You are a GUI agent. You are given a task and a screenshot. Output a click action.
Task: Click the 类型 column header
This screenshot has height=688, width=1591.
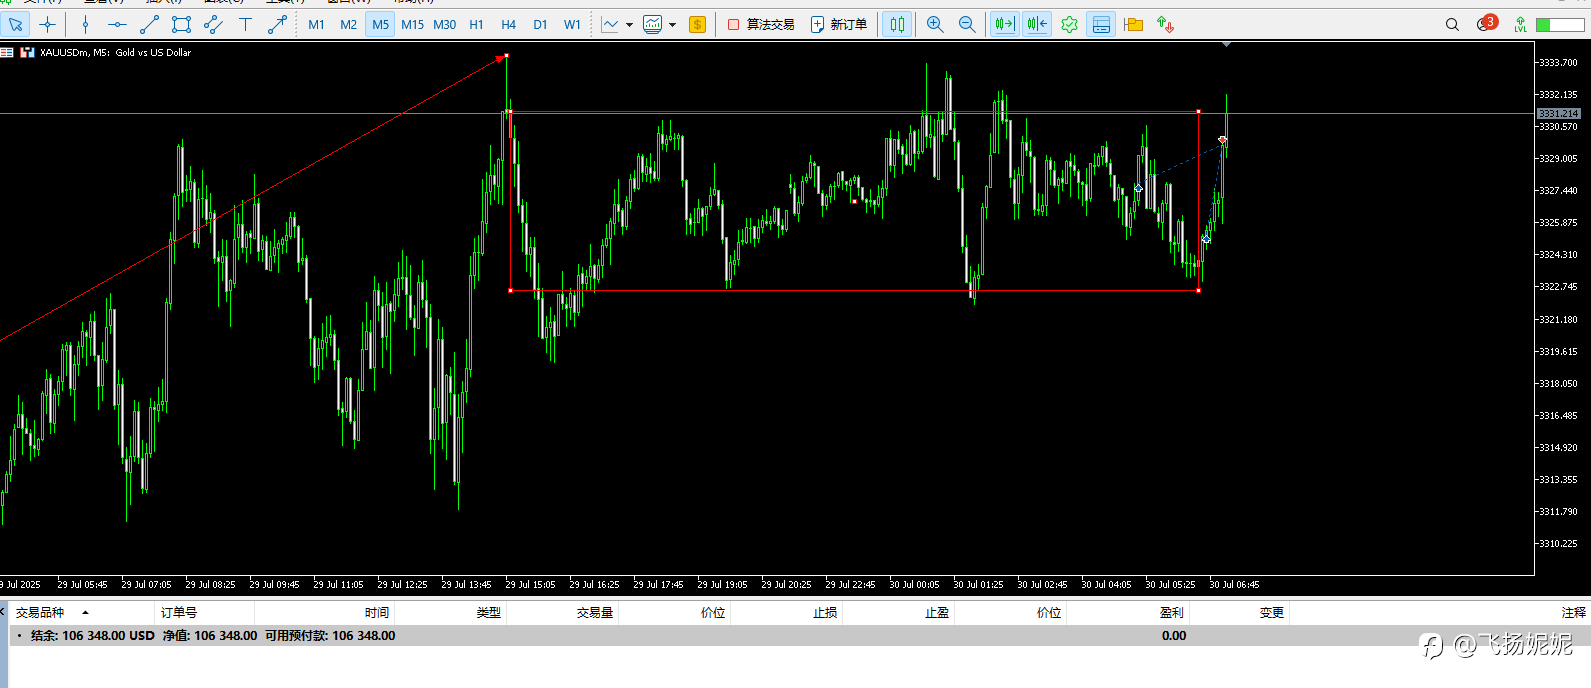click(x=489, y=612)
